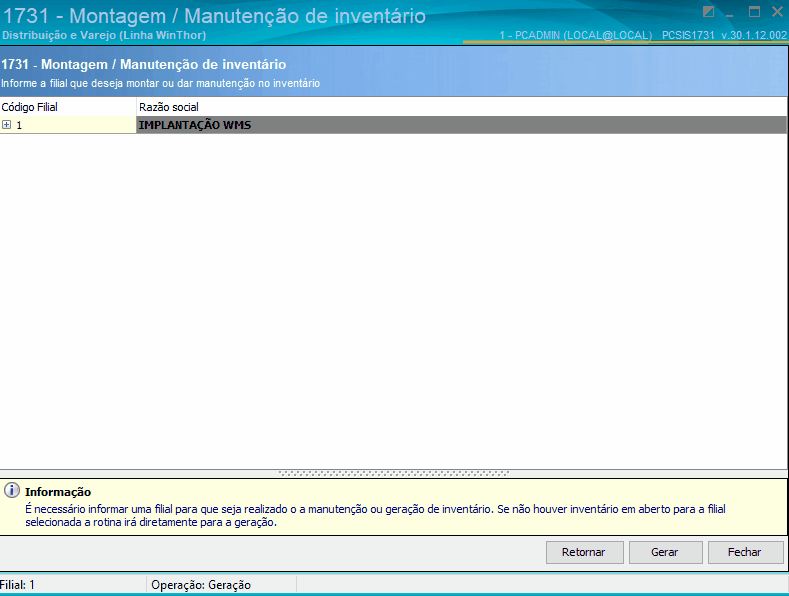Sort by Razão social column header
This screenshot has width=789, height=596.
point(461,107)
